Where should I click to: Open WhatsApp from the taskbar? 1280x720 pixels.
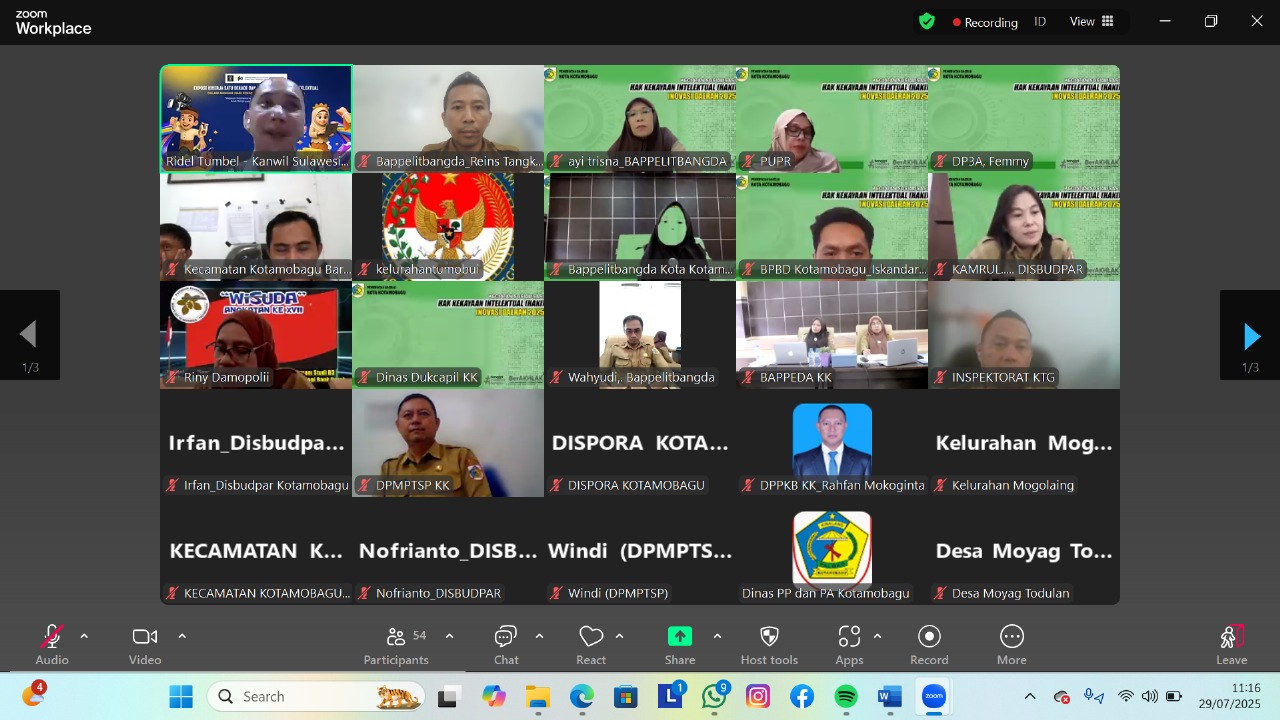pyautogui.click(x=714, y=697)
